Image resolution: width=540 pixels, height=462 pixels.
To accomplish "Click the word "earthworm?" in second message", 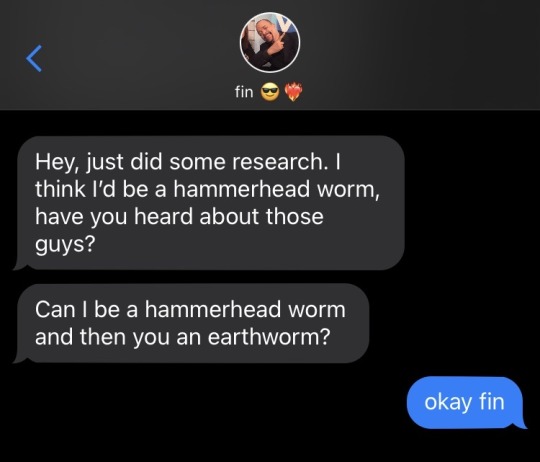I will pos(269,336).
